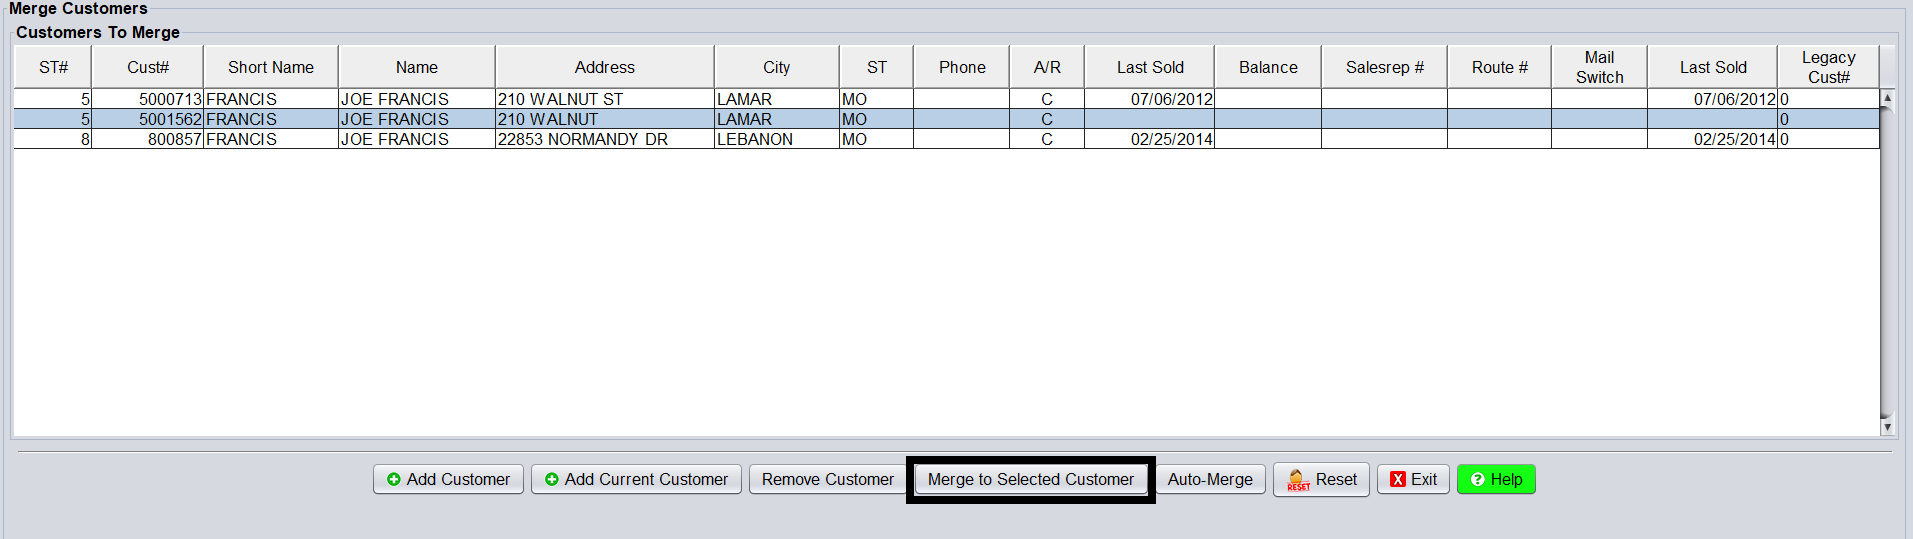Click the Reset button icon
The width and height of the screenshot is (1913, 539).
pyautogui.click(x=1297, y=480)
